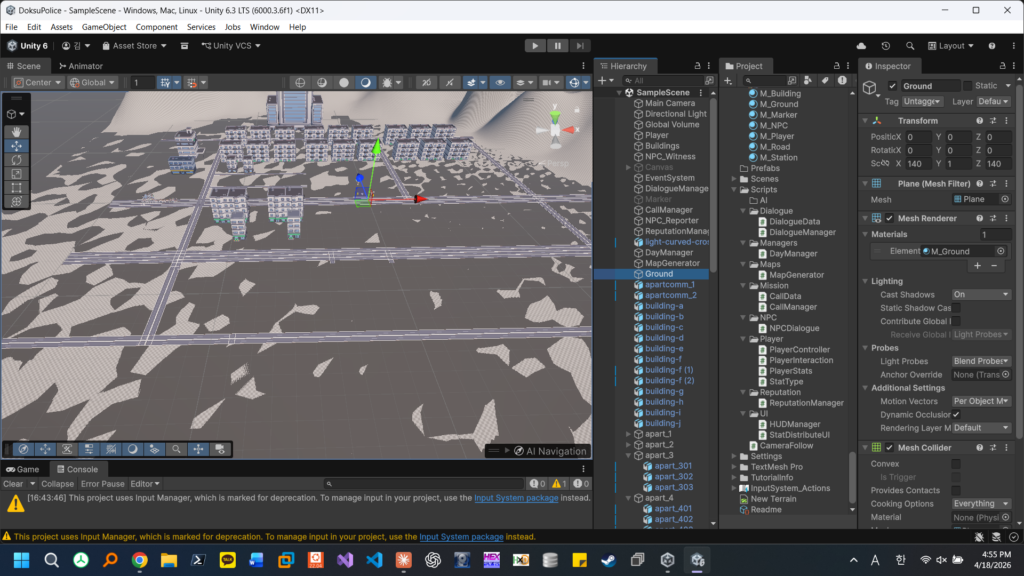Open Transform component help icon
This screenshot has height=576, width=1024.
click(980, 121)
